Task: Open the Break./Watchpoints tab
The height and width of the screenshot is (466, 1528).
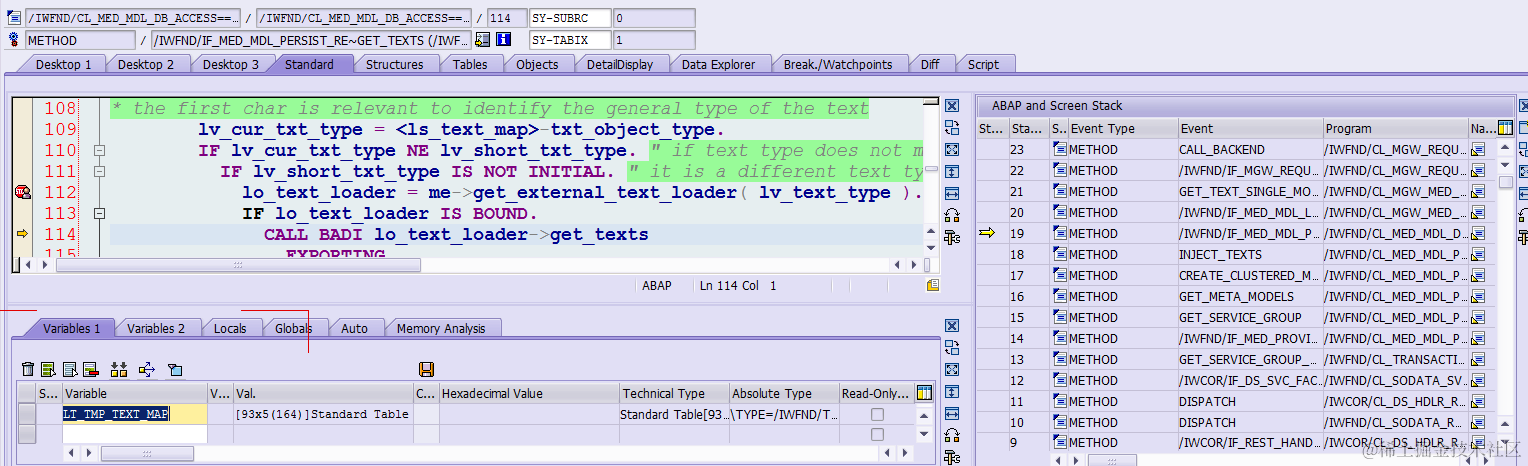Action: point(838,64)
